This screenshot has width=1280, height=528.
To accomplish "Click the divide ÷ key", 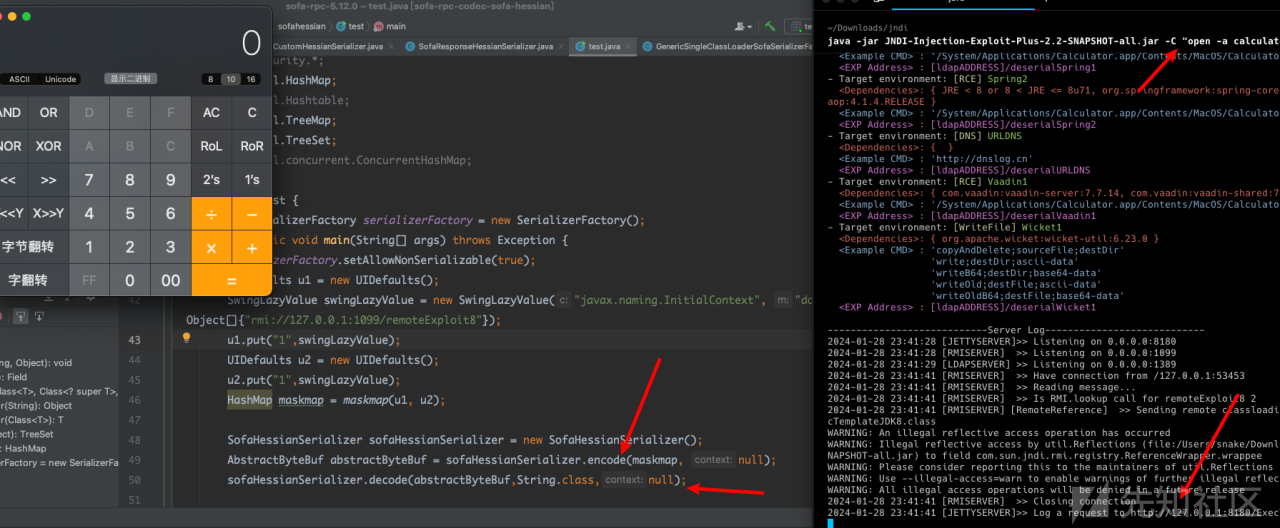I will tap(211, 213).
